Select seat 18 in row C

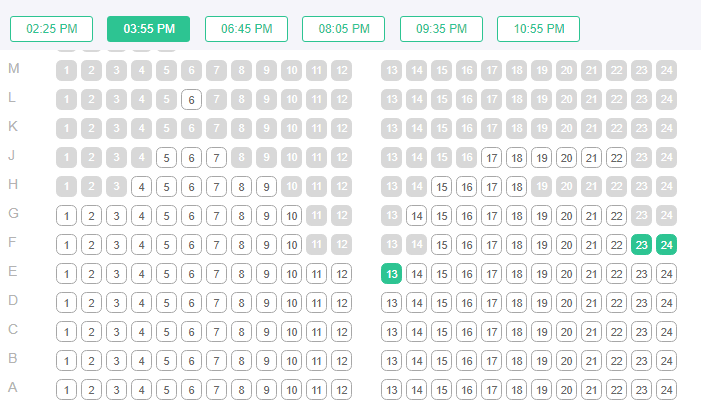[517, 332]
